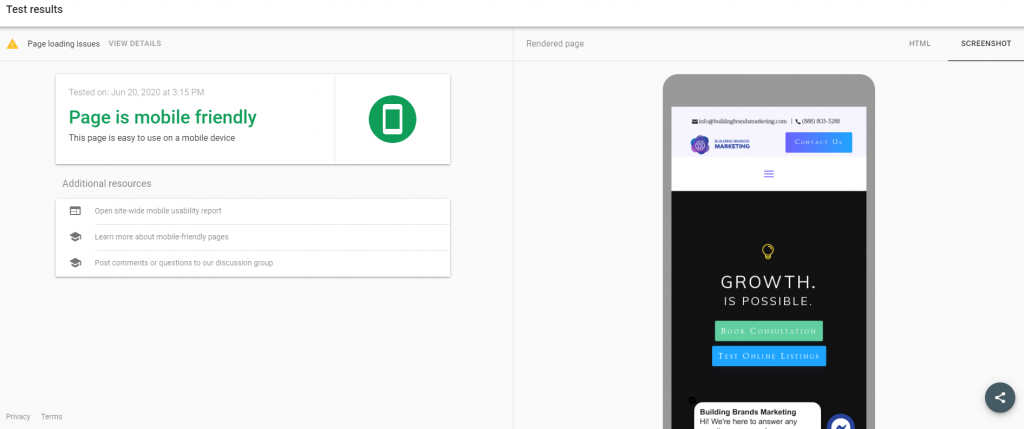Click the Additional resources heading
1024x429 pixels.
[106, 183]
